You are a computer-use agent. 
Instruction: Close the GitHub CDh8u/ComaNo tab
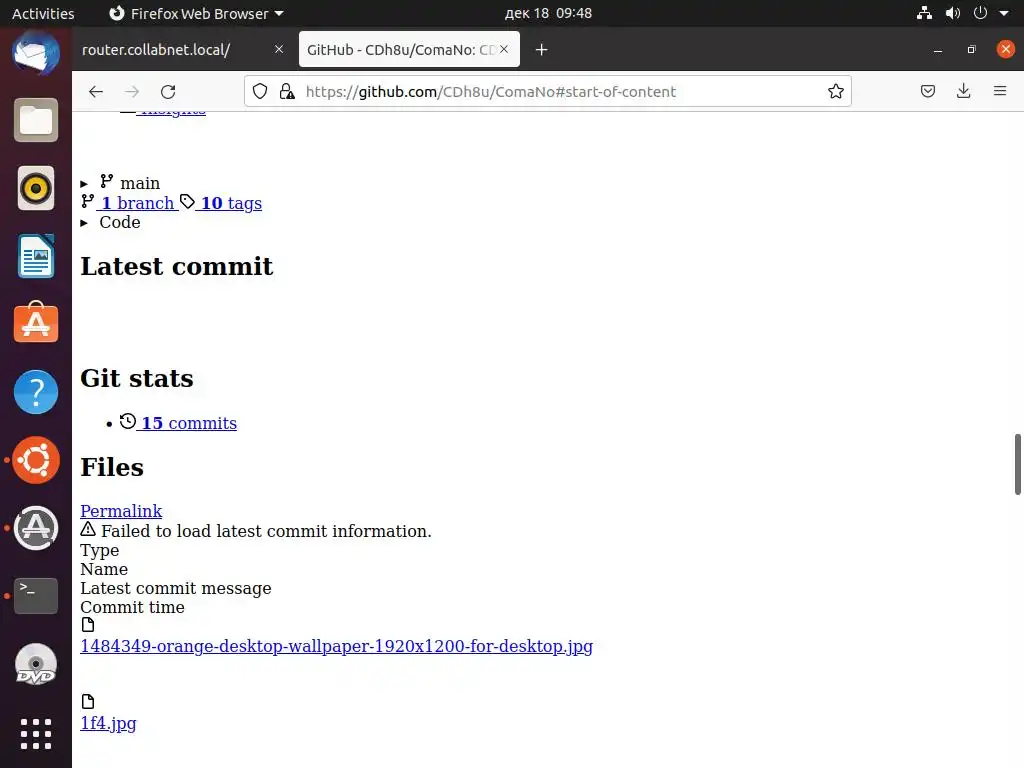coord(504,49)
